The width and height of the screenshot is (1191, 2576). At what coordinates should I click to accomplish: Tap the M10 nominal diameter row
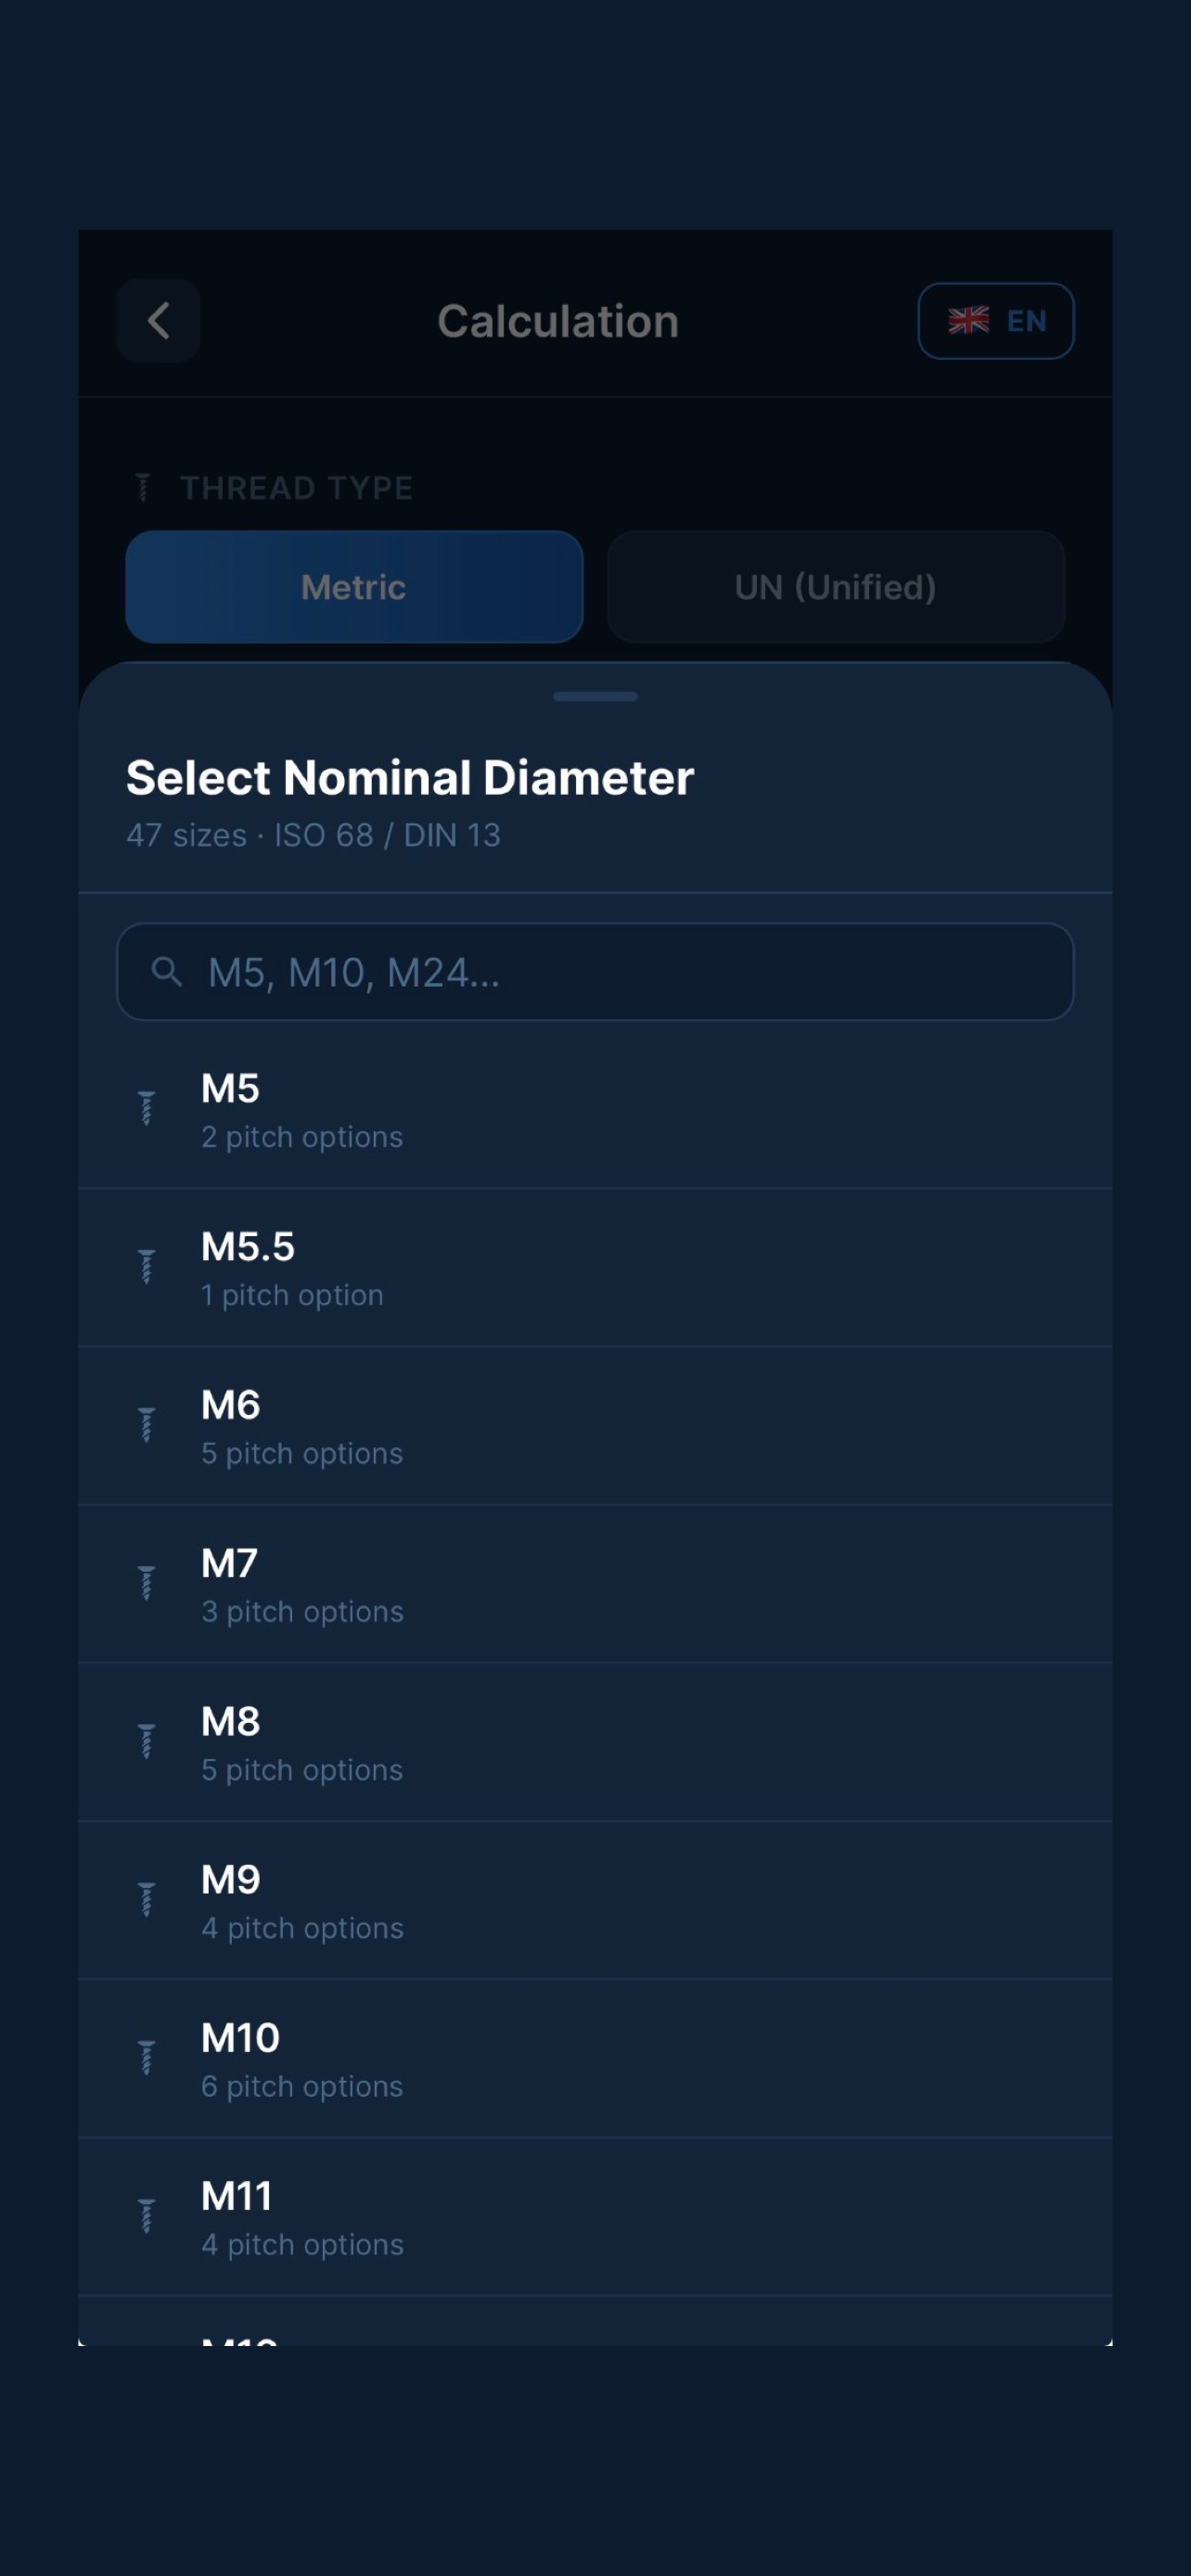[595, 2059]
